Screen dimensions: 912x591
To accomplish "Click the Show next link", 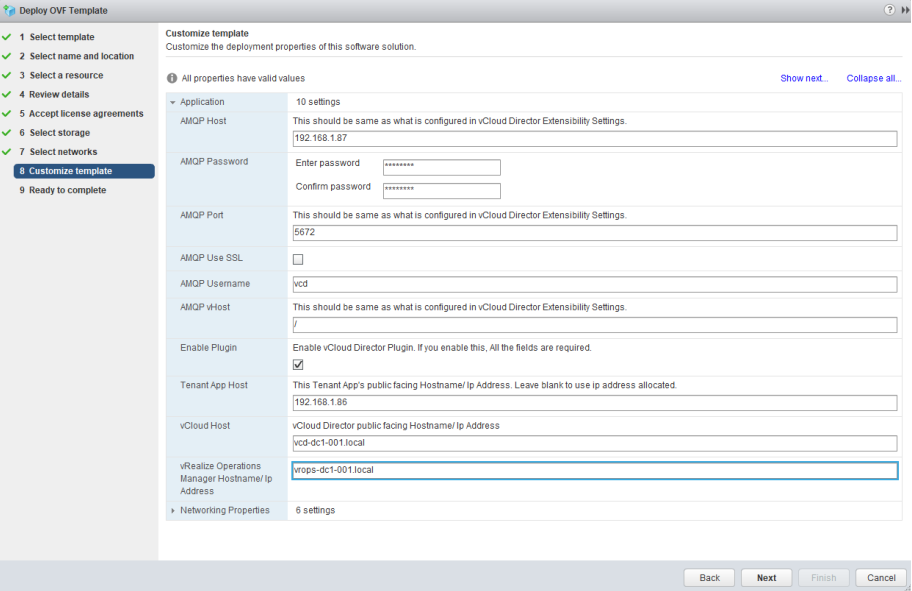I will click(x=804, y=78).
